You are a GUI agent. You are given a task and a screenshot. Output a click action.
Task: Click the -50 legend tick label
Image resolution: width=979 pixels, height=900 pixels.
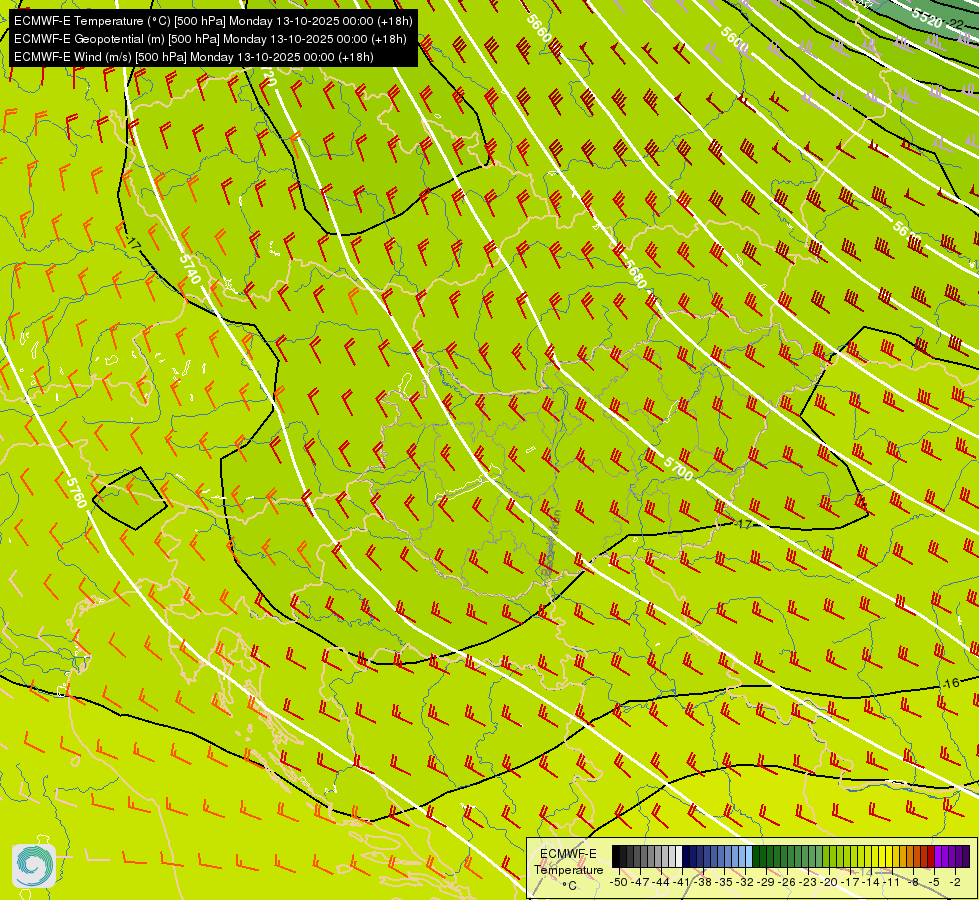pyautogui.click(x=619, y=882)
